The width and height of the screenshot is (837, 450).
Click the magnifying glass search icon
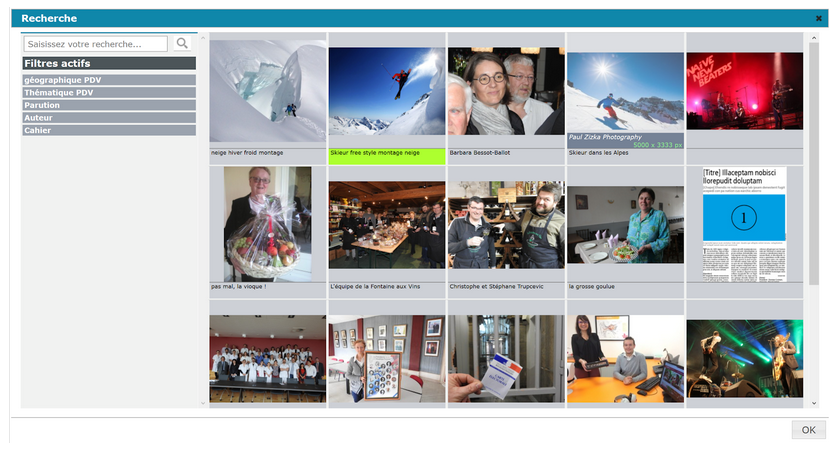(182, 44)
